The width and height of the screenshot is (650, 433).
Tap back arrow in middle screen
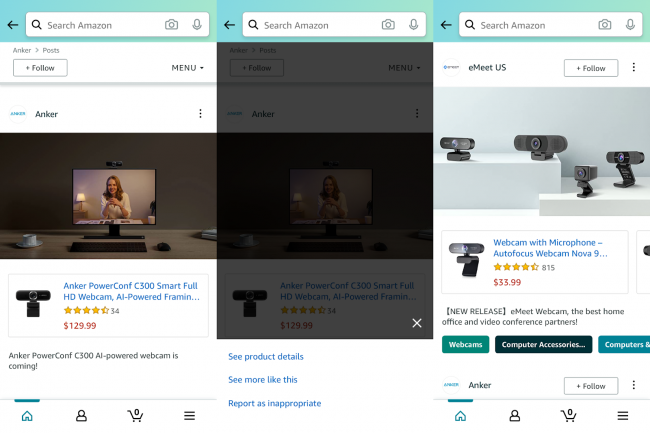(229, 25)
